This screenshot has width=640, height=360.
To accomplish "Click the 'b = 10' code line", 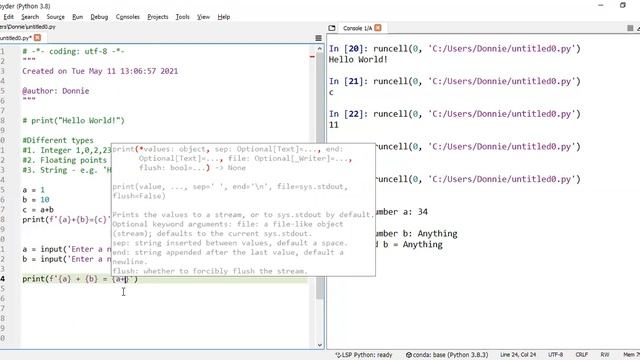I will pos(36,200).
